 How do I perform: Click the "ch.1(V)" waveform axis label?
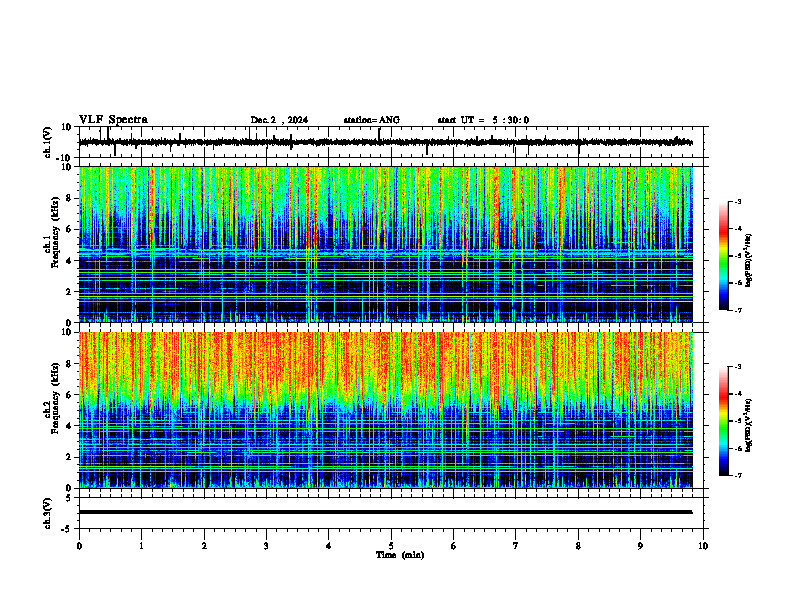pos(48,142)
